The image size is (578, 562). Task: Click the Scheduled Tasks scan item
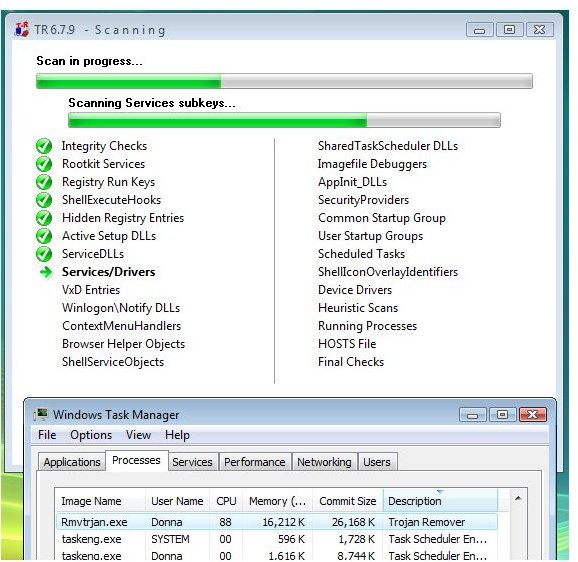click(361, 254)
